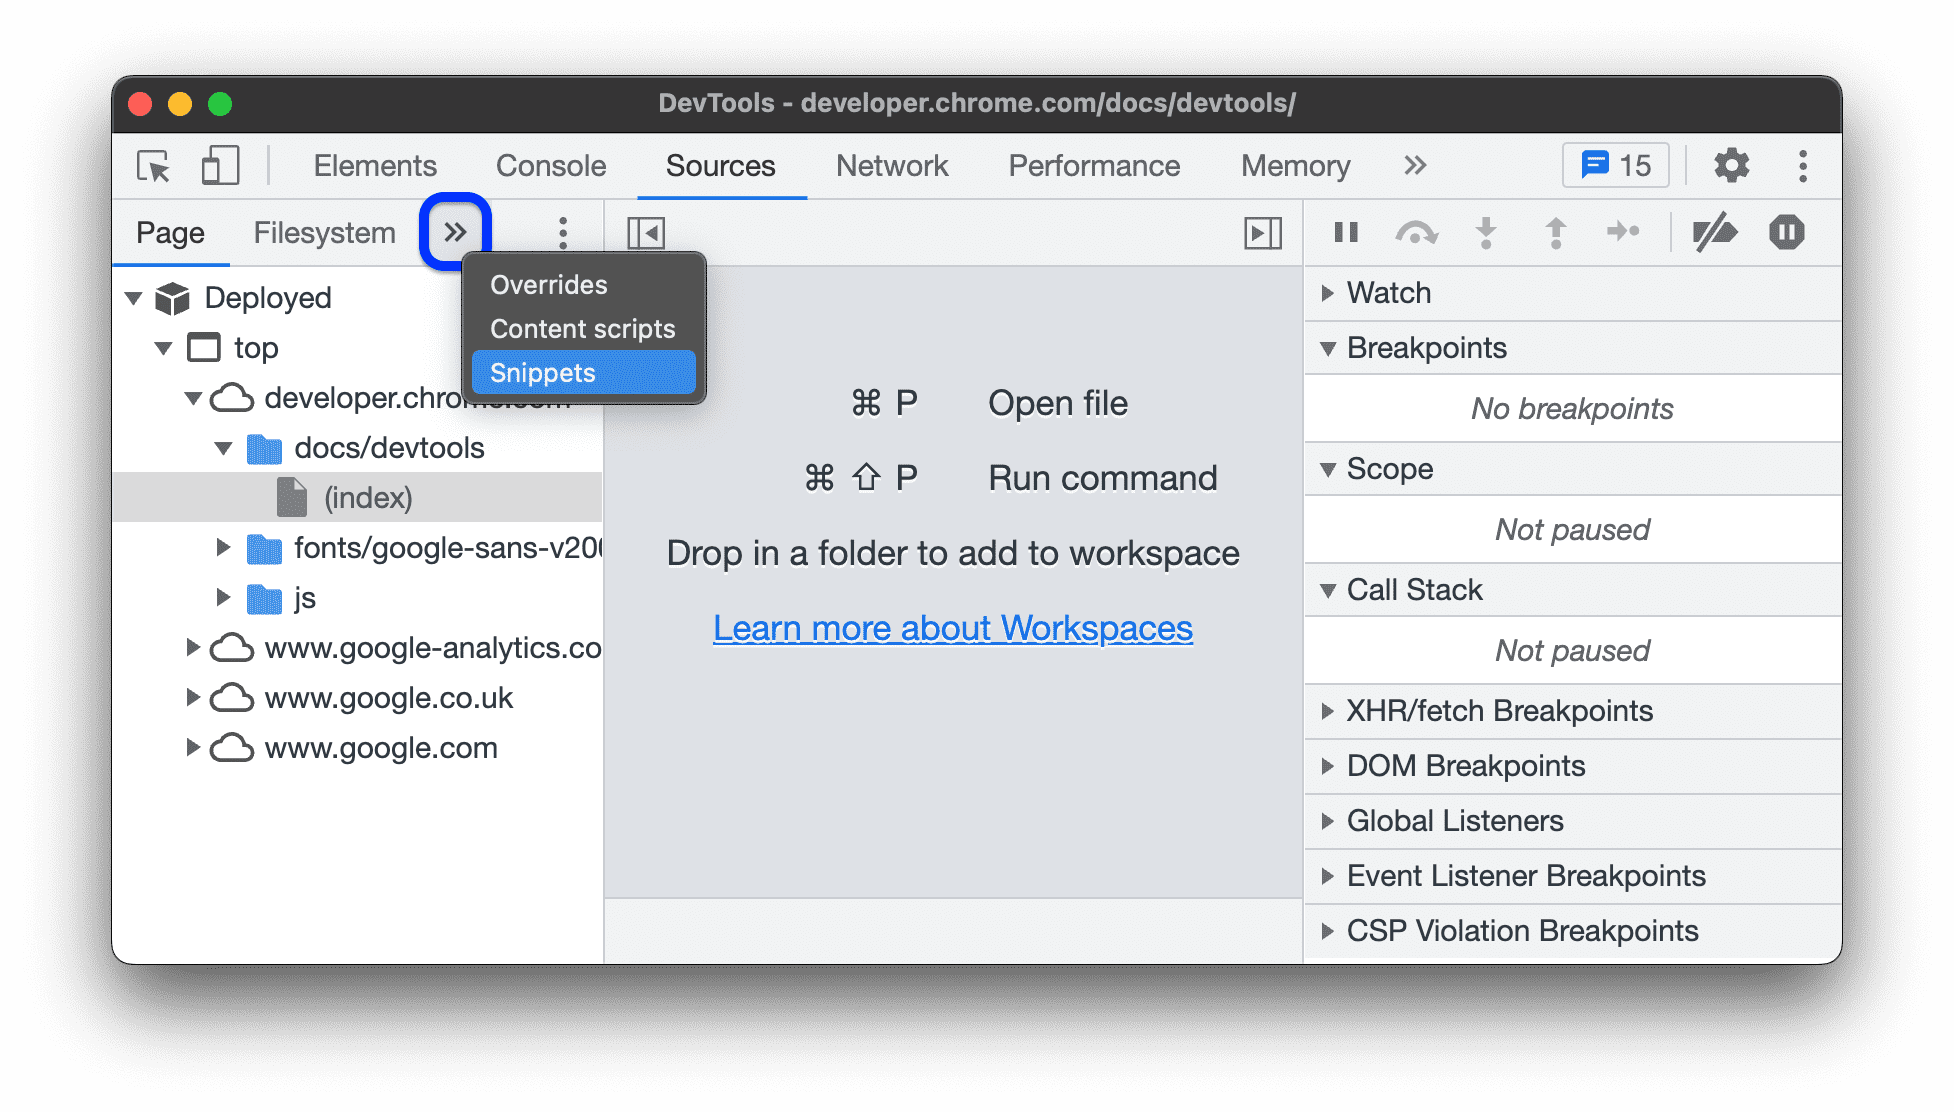1954x1112 pixels.
Task: Click the toggle sidebar panel icon
Action: (x=646, y=231)
